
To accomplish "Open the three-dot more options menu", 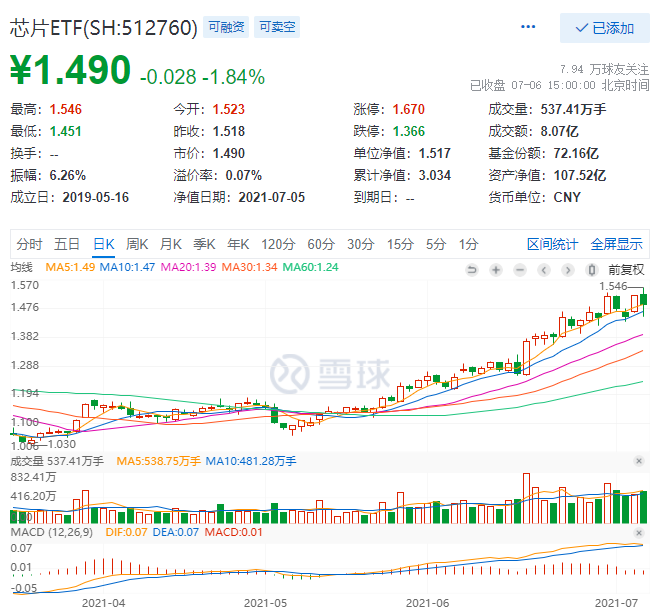I will (528, 27).
